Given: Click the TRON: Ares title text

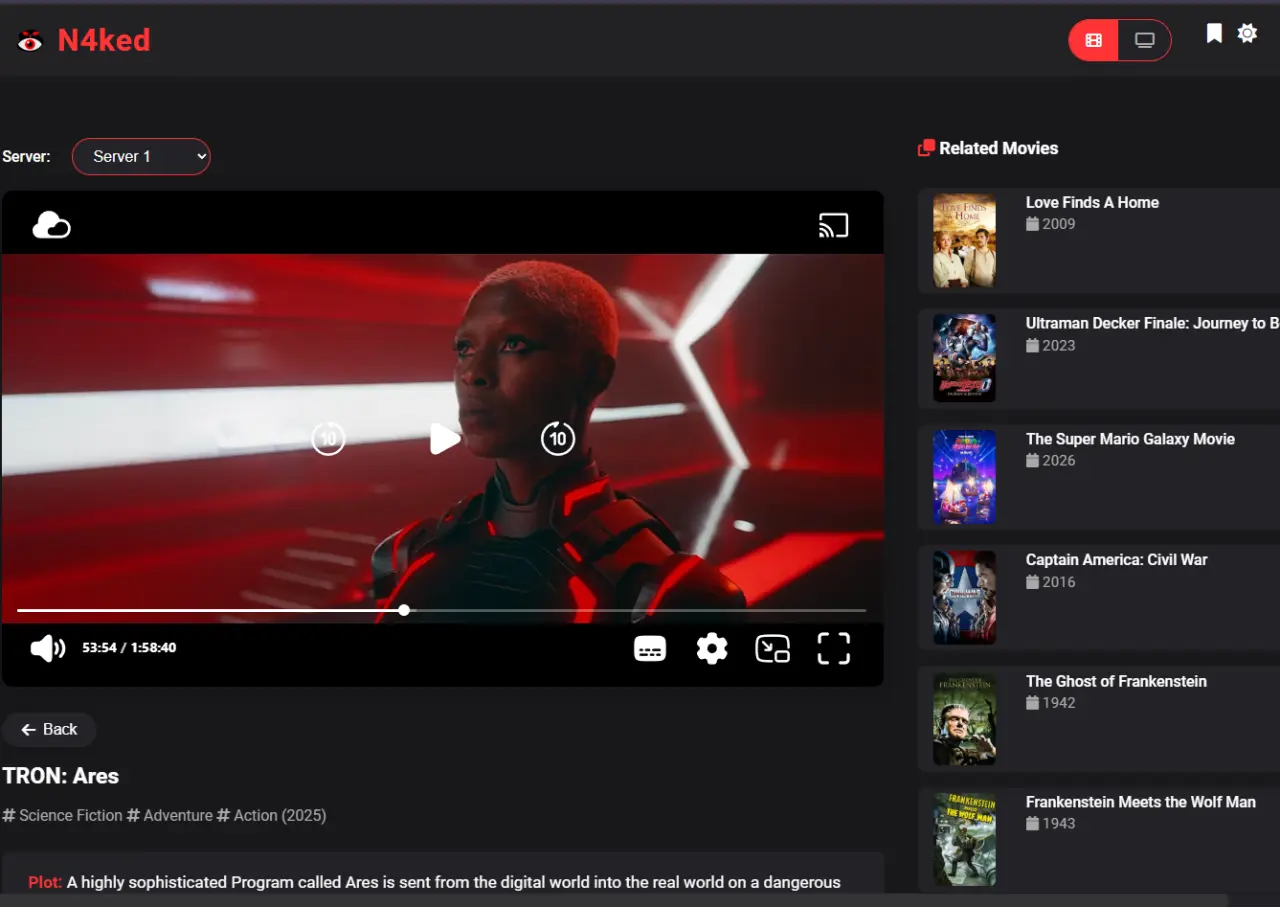Looking at the screenshot, I should 61,776.
